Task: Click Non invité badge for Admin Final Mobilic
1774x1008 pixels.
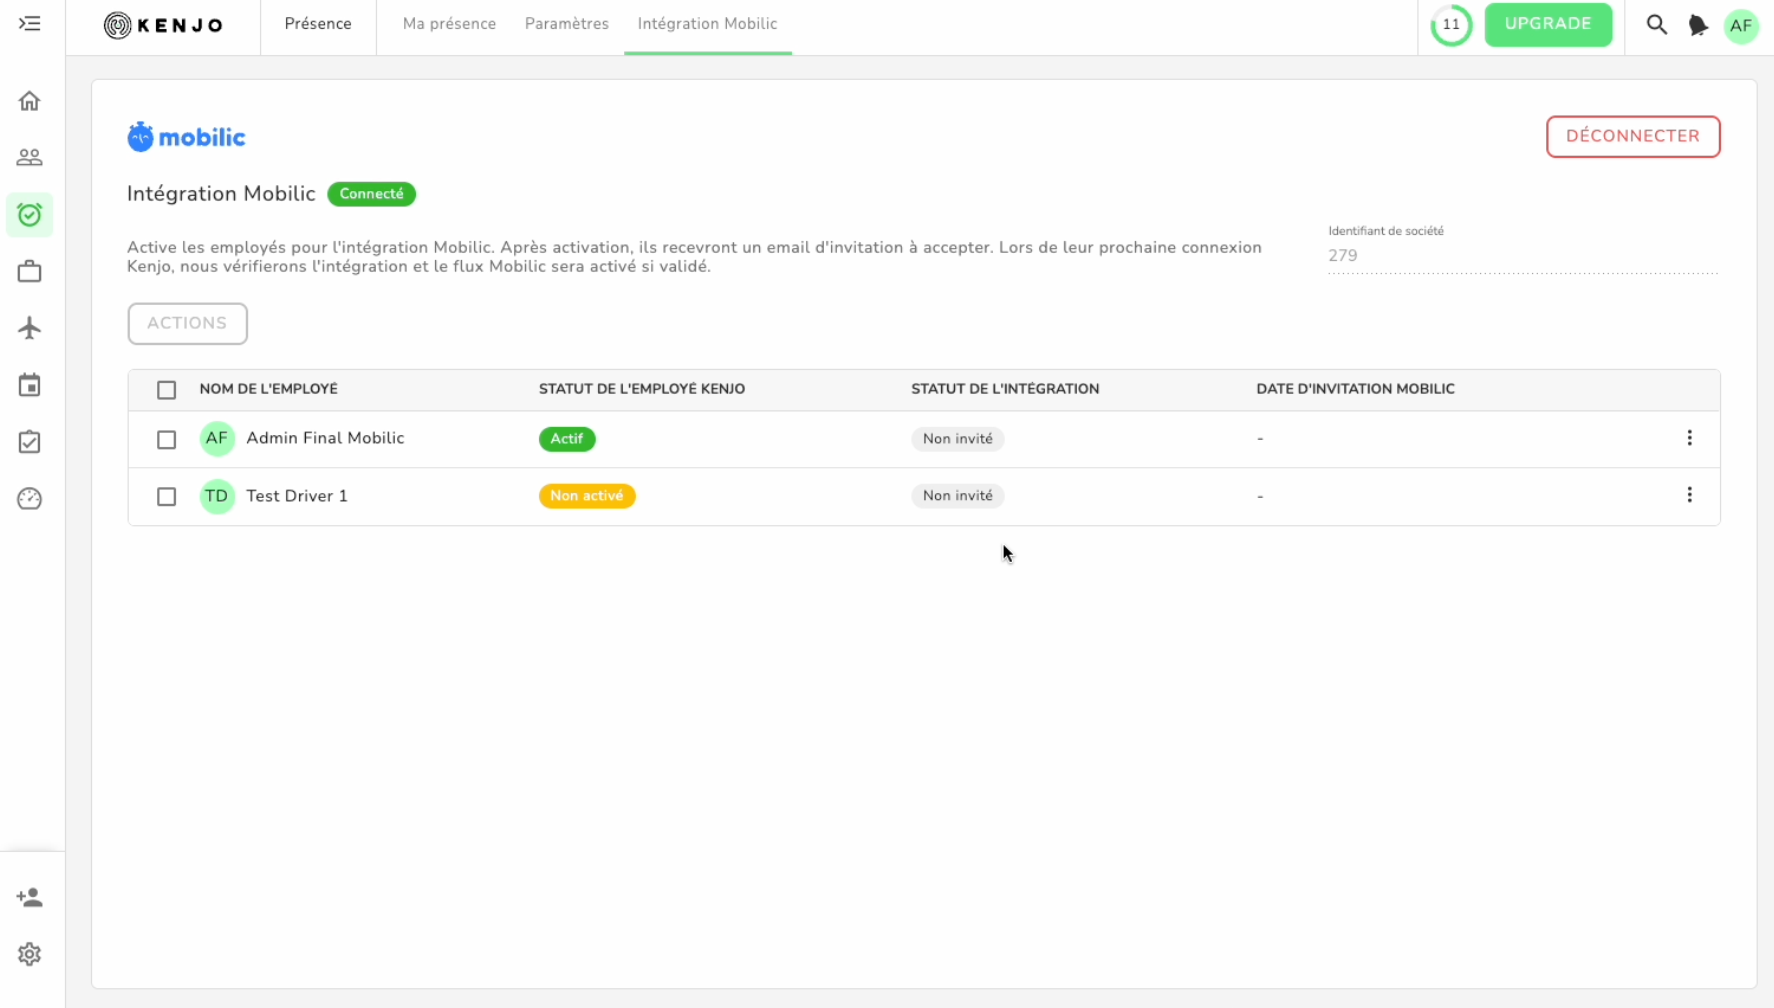Action: [958, 439]
